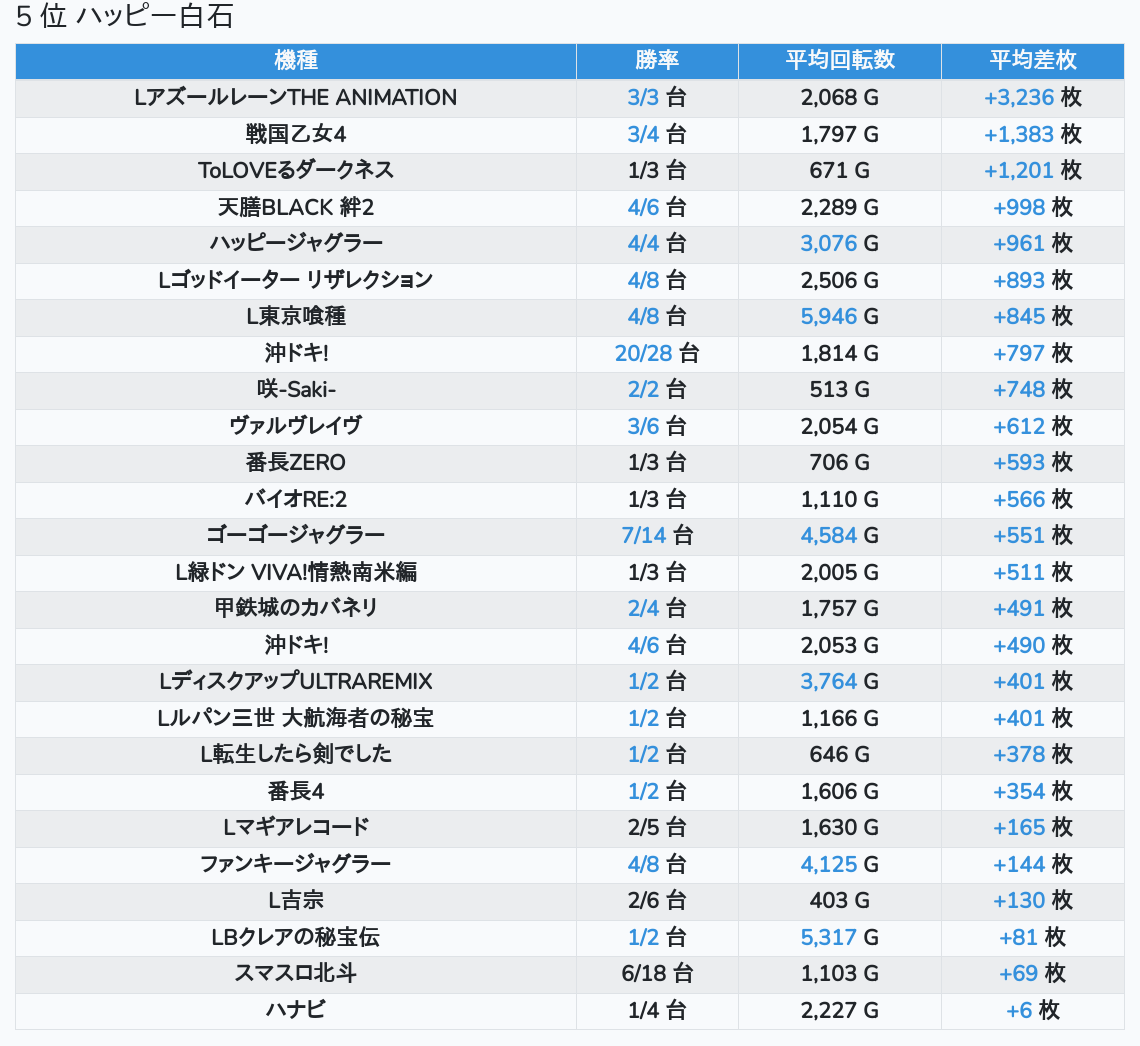
Task: Select the L東京喰種 machine name
Action: coord(296,317)
